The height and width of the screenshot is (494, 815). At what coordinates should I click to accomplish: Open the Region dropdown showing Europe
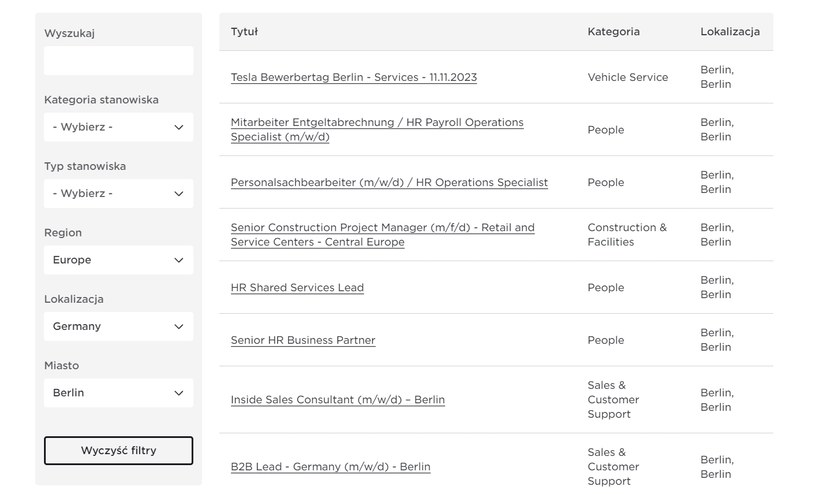coord(119,260)
